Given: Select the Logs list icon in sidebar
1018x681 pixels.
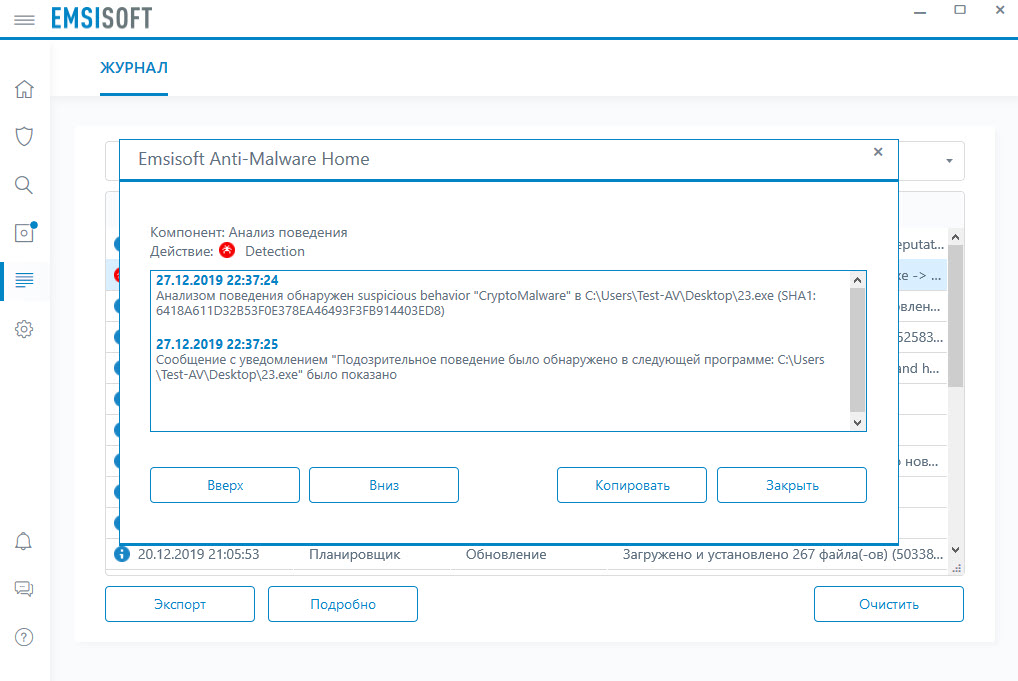Looking at the screenshot, I should [x=24, y=280].
